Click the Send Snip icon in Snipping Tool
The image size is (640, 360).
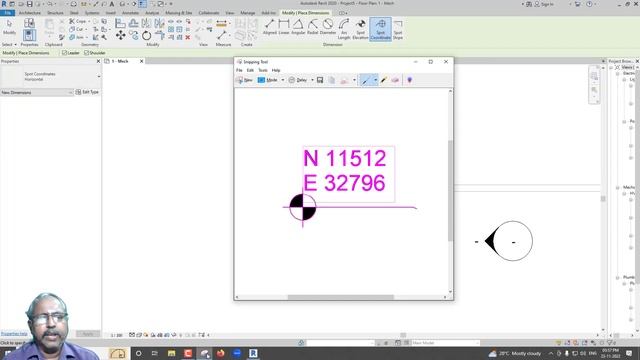(x=344, y=80)
